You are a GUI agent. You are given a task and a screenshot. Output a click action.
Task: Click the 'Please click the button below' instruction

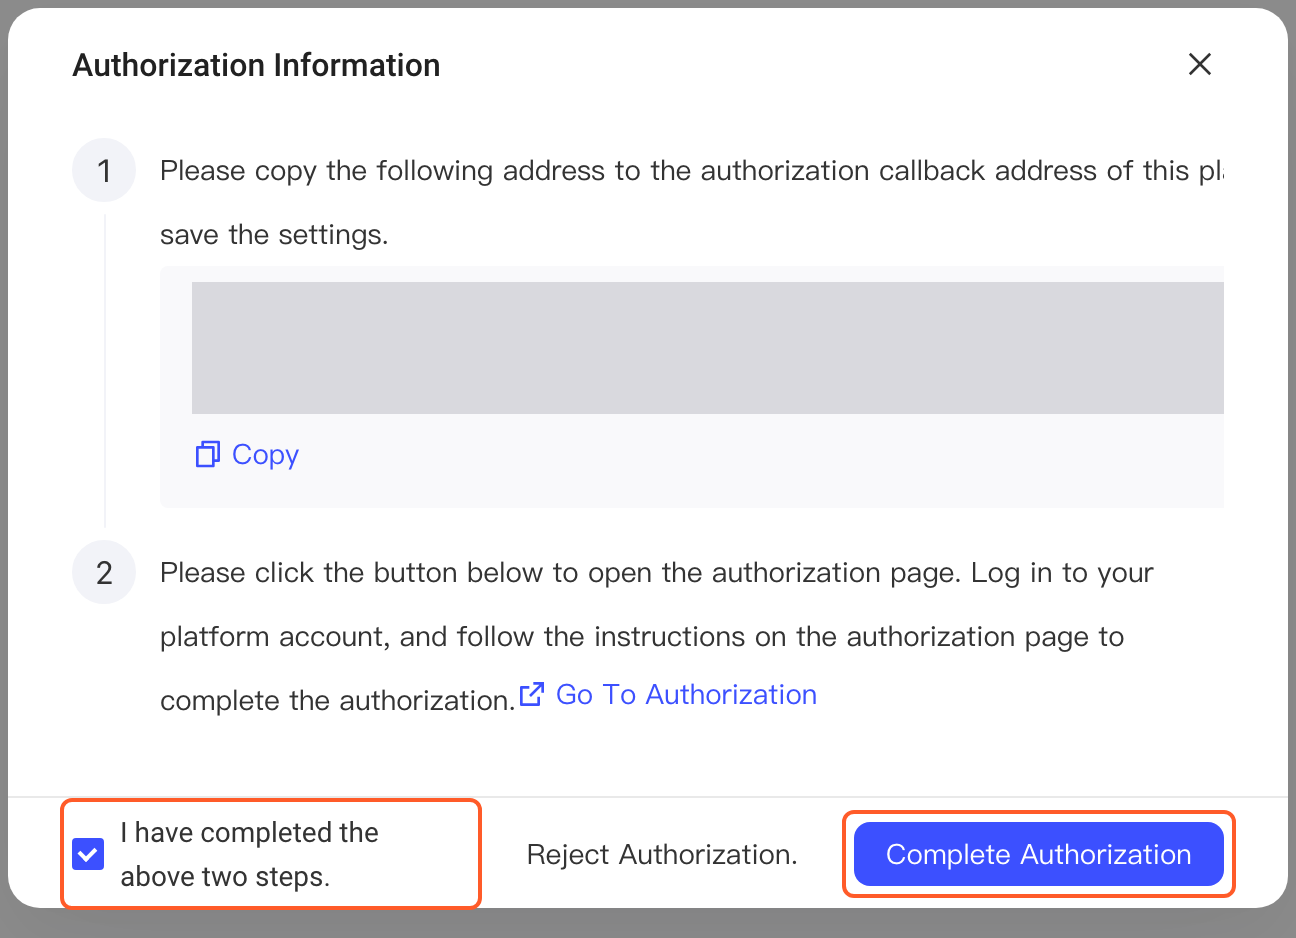click(x=657, y=573)
